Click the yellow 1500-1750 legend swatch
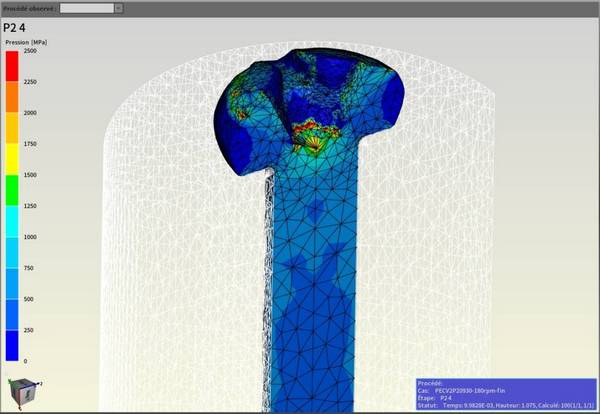 (x=12, y=159)
